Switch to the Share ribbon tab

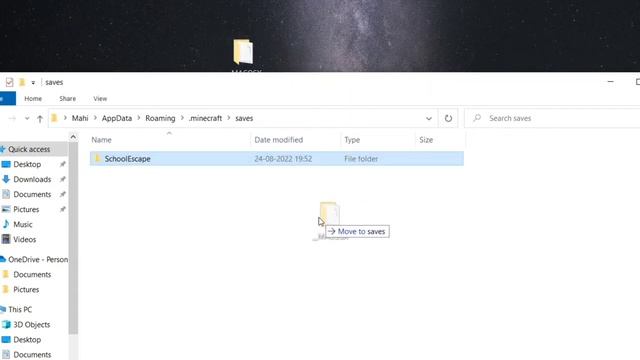tap(67, 99)
